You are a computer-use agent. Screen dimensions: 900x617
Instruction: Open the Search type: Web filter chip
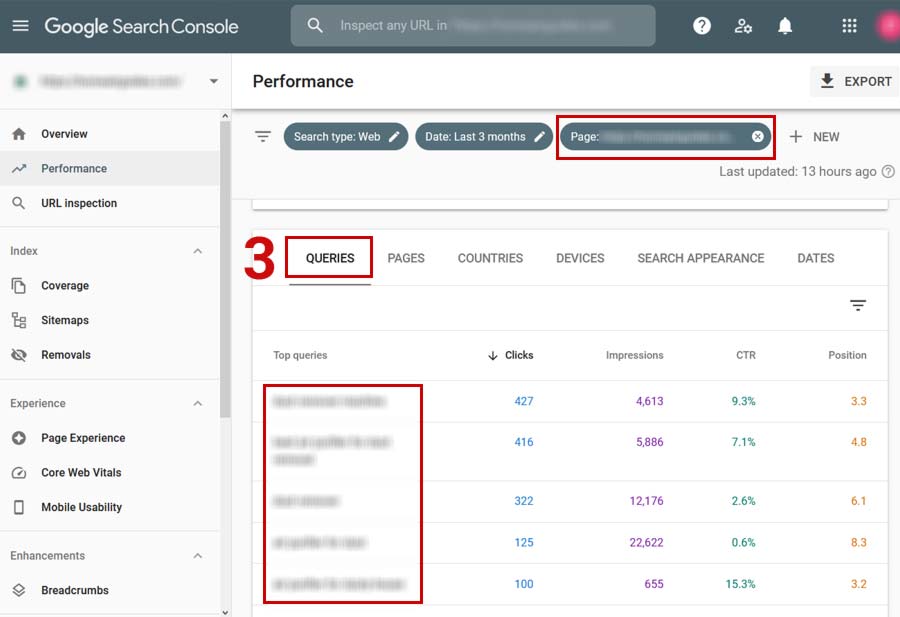(x=346, y=137)
